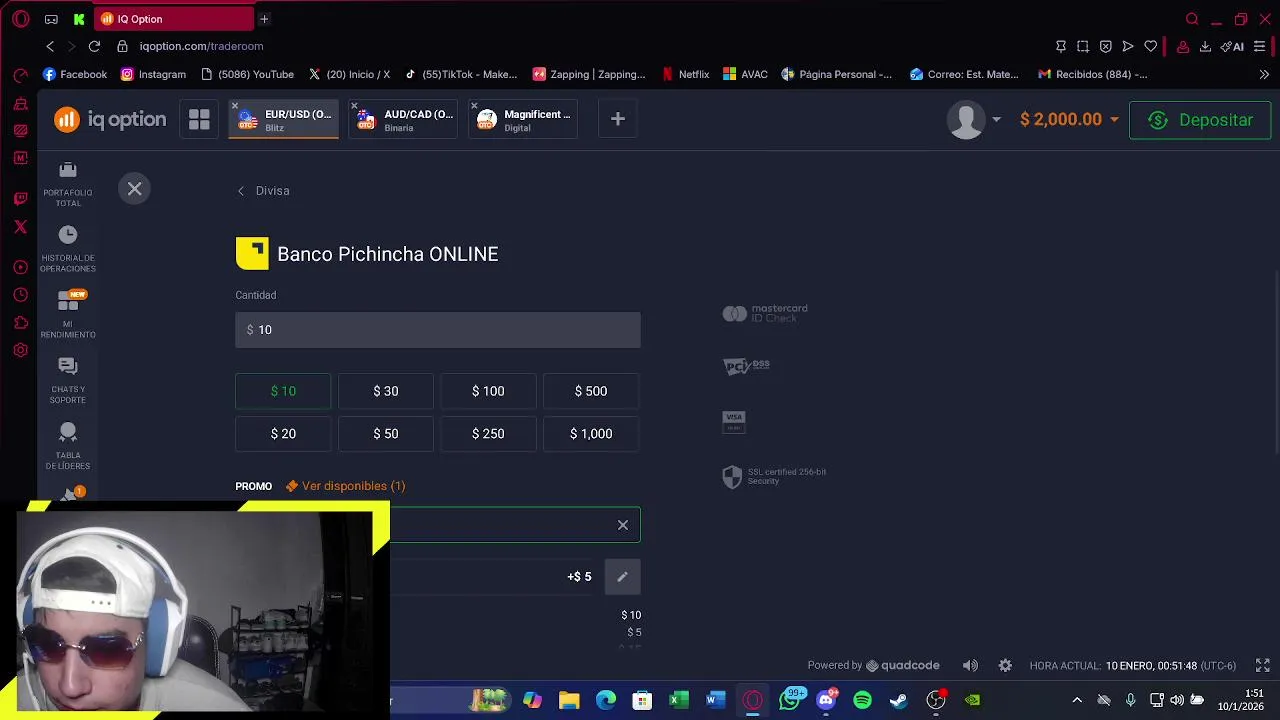Open the Portafolio Total sidebar panel
1280x720 pixels.
(68, 184)
